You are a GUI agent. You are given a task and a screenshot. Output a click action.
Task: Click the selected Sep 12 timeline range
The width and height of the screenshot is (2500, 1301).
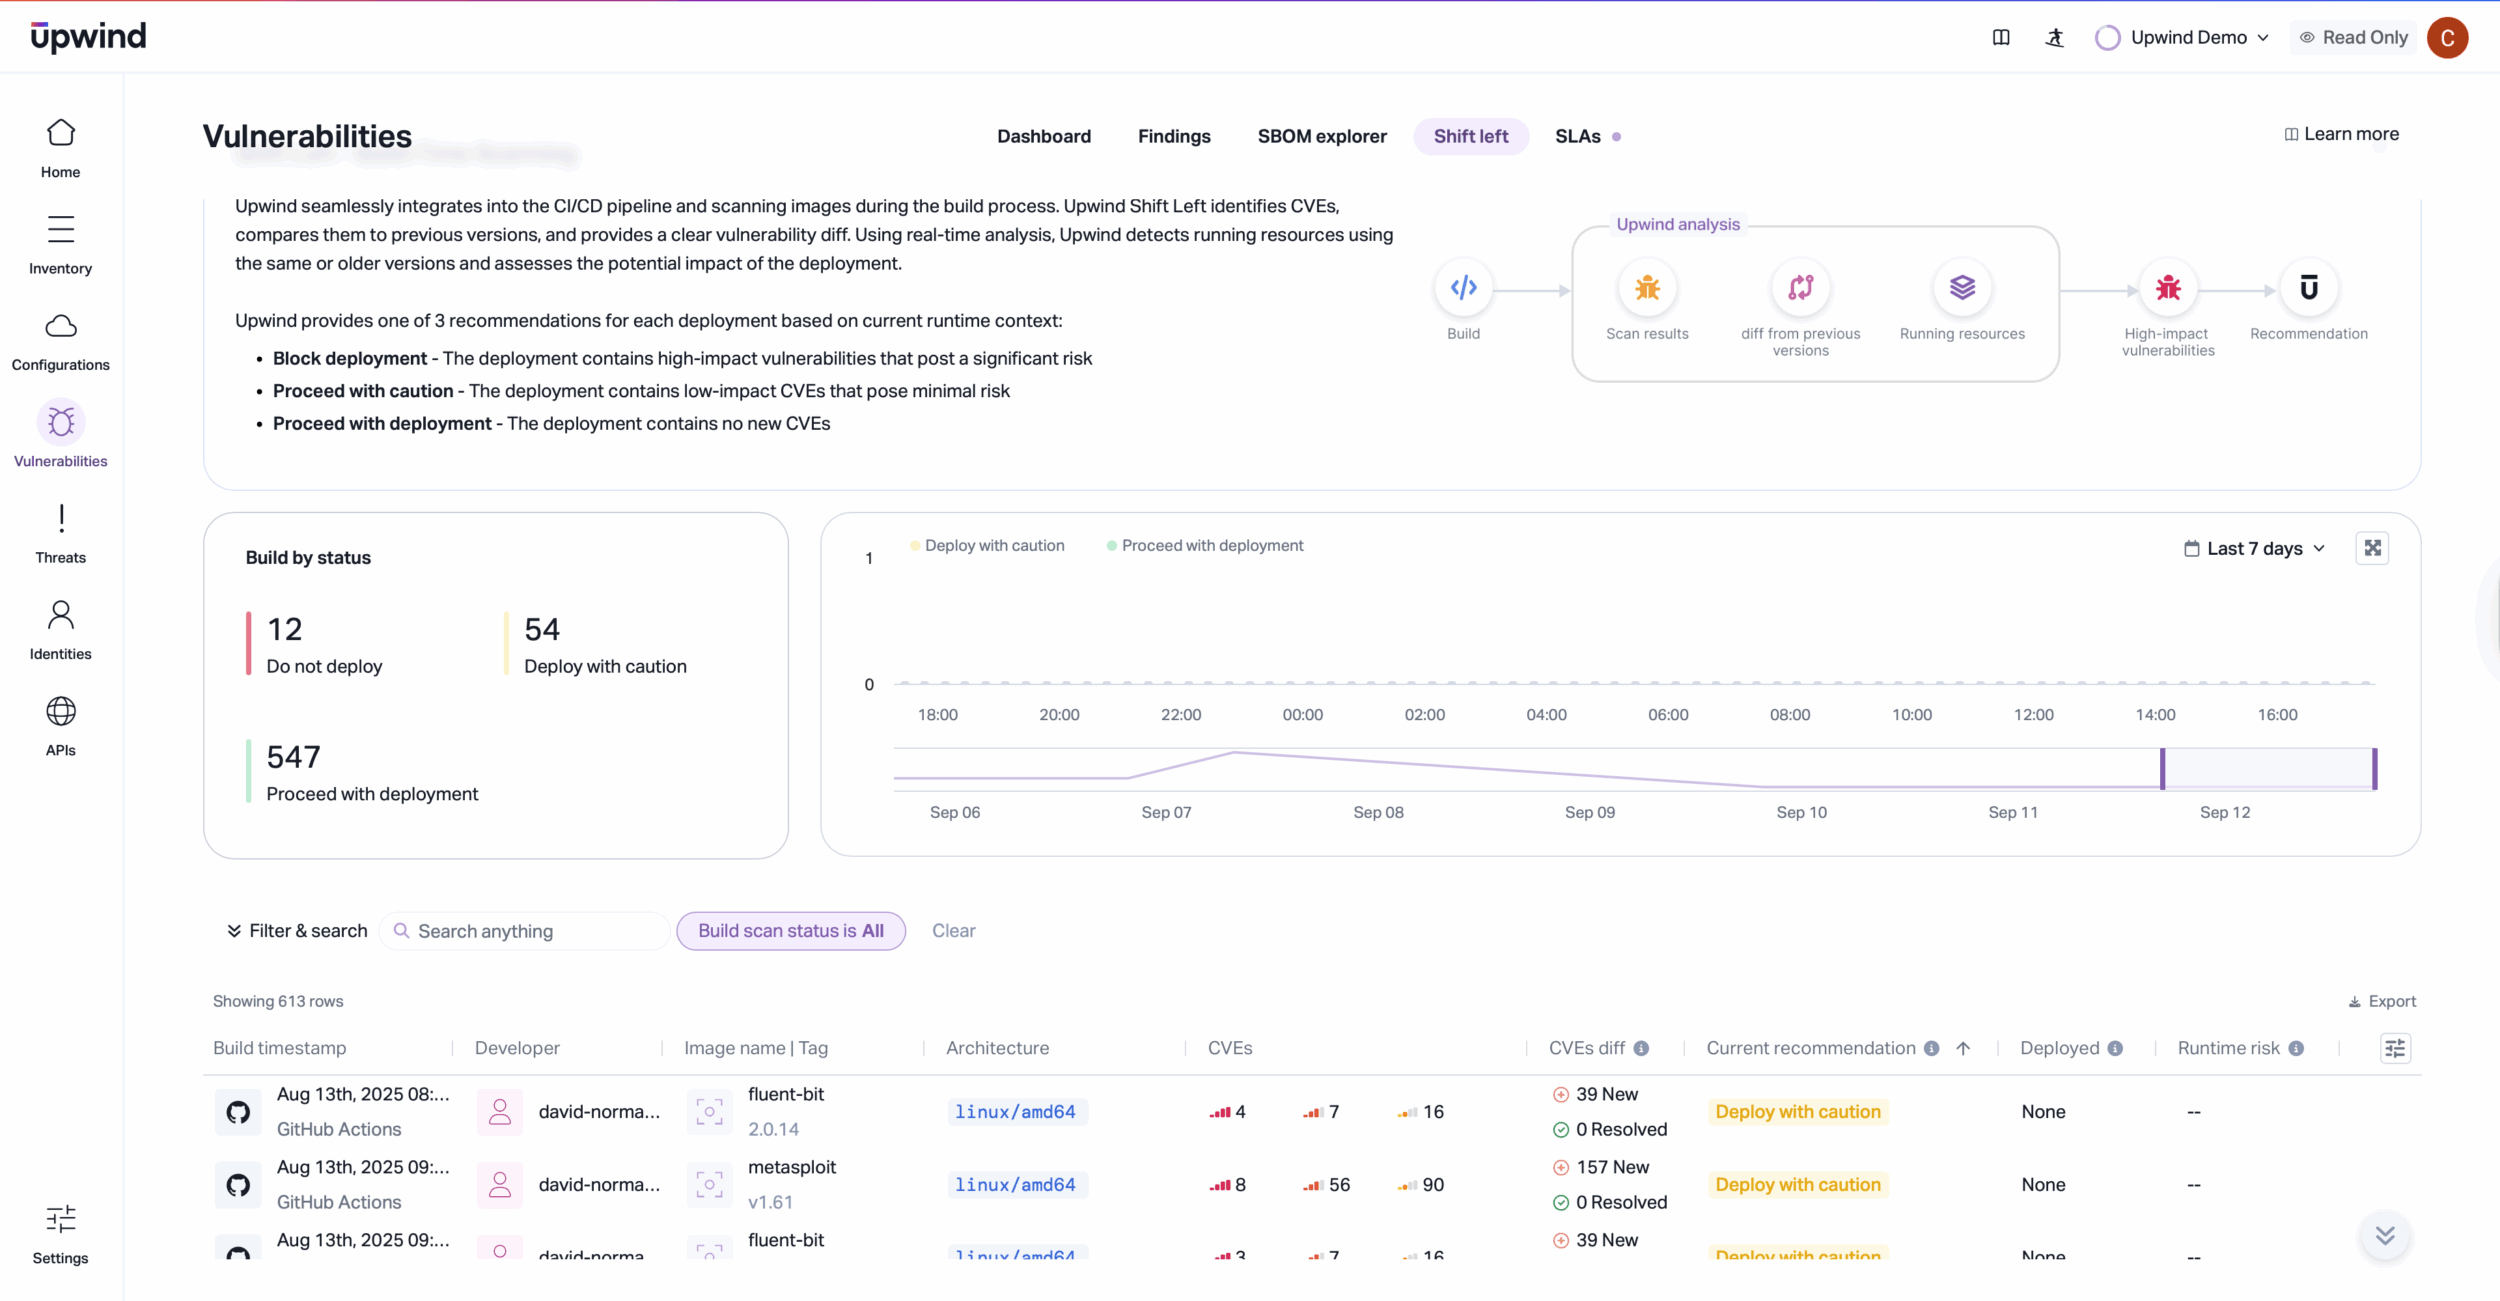(2268, 769)
